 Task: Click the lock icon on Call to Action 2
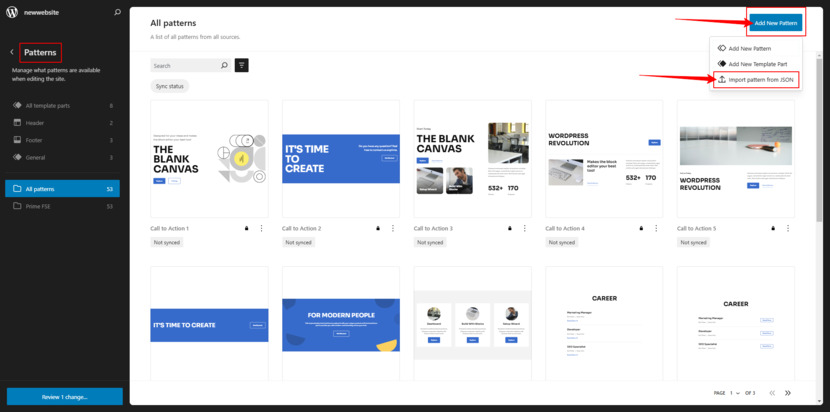pos(378,228)
